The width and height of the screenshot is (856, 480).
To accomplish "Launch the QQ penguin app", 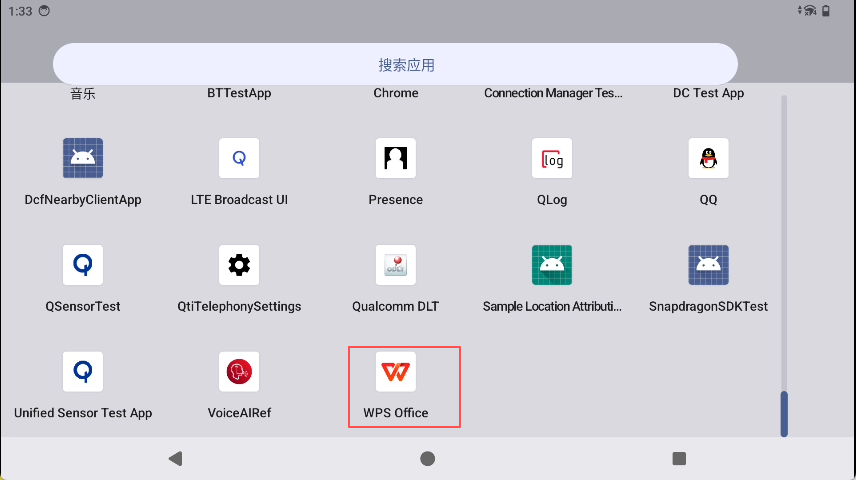I will (x=708, y=159).
